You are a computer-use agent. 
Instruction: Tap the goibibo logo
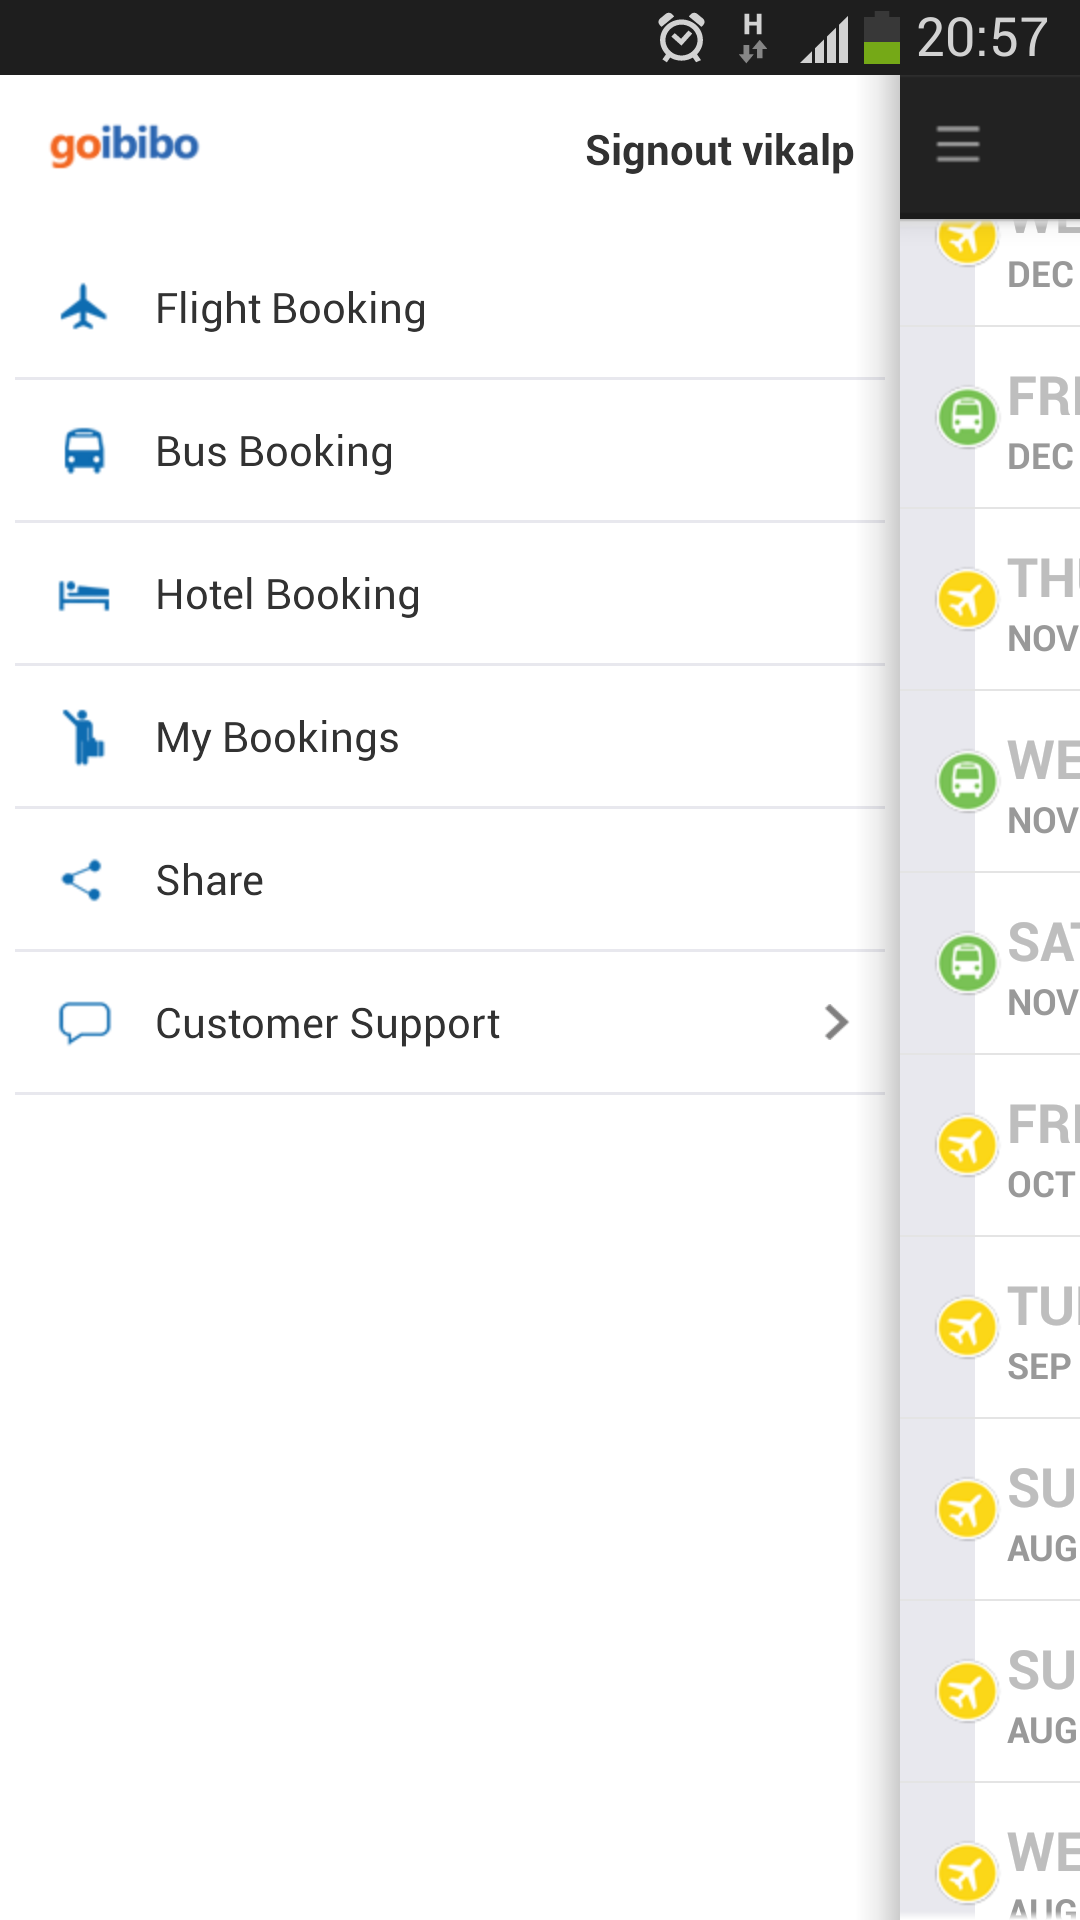tap(125, 146)
